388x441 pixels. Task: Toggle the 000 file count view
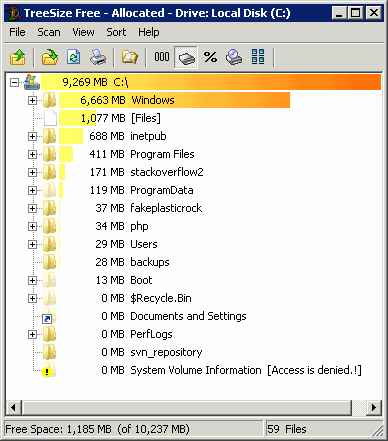click(x=162, y=57)
